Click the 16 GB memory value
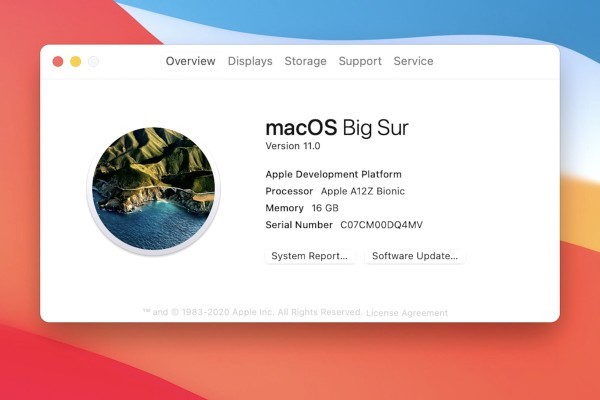The image size is (600, 400). tap(325, 208)
